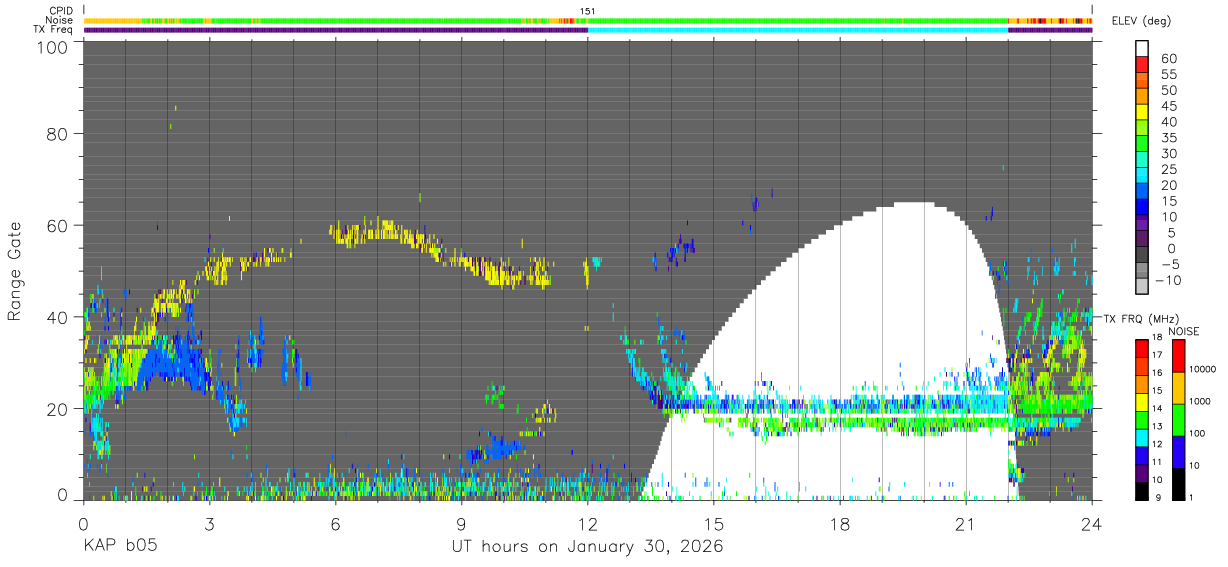Click UT hours axis tick 6
The image size is (1228, 567).
[x=335, y=523]
